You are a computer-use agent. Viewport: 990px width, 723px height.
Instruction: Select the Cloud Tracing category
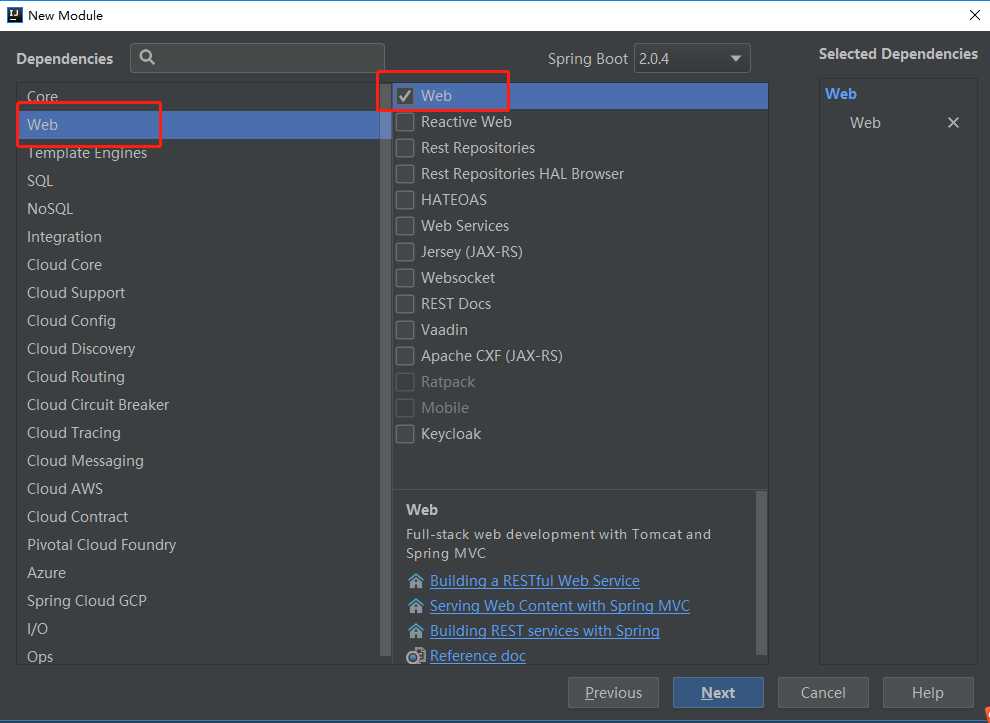tap(198, 433)
